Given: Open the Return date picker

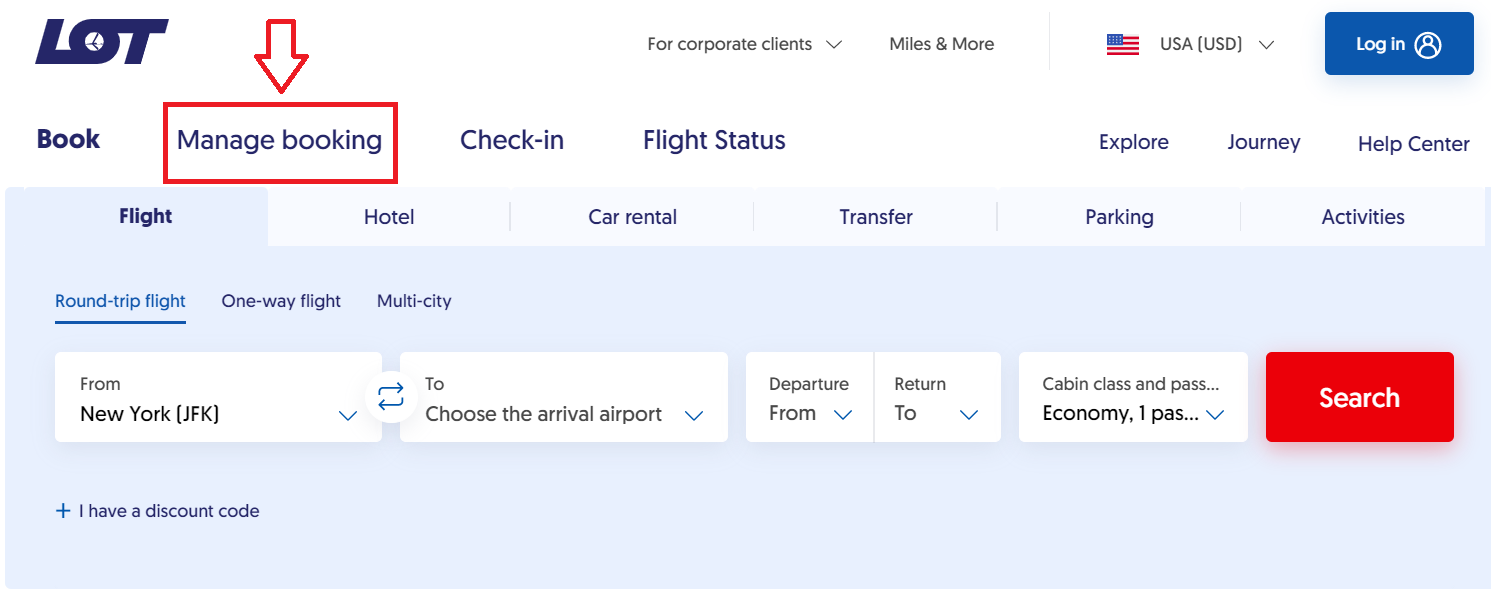Looking at the screenshot, I should pos(937,397).
